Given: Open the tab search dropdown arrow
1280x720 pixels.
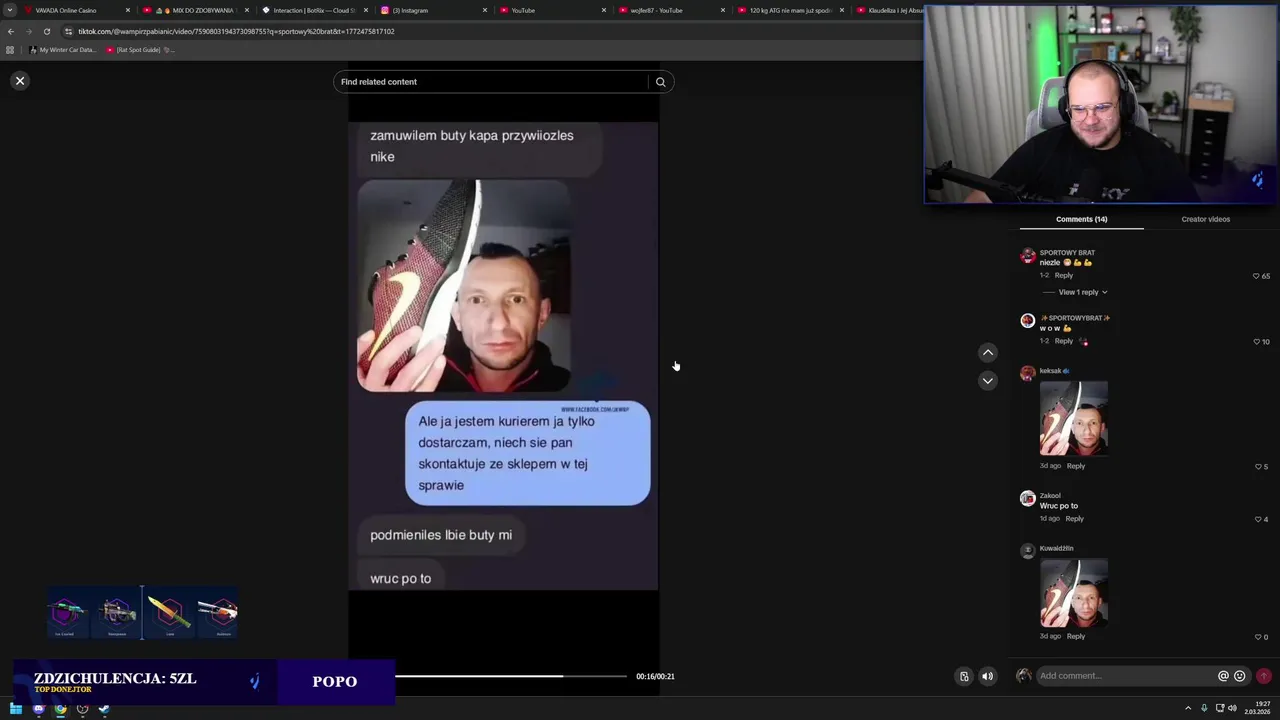Looking at the screenshot, I should pyautogui.click(x=10, y=10).
